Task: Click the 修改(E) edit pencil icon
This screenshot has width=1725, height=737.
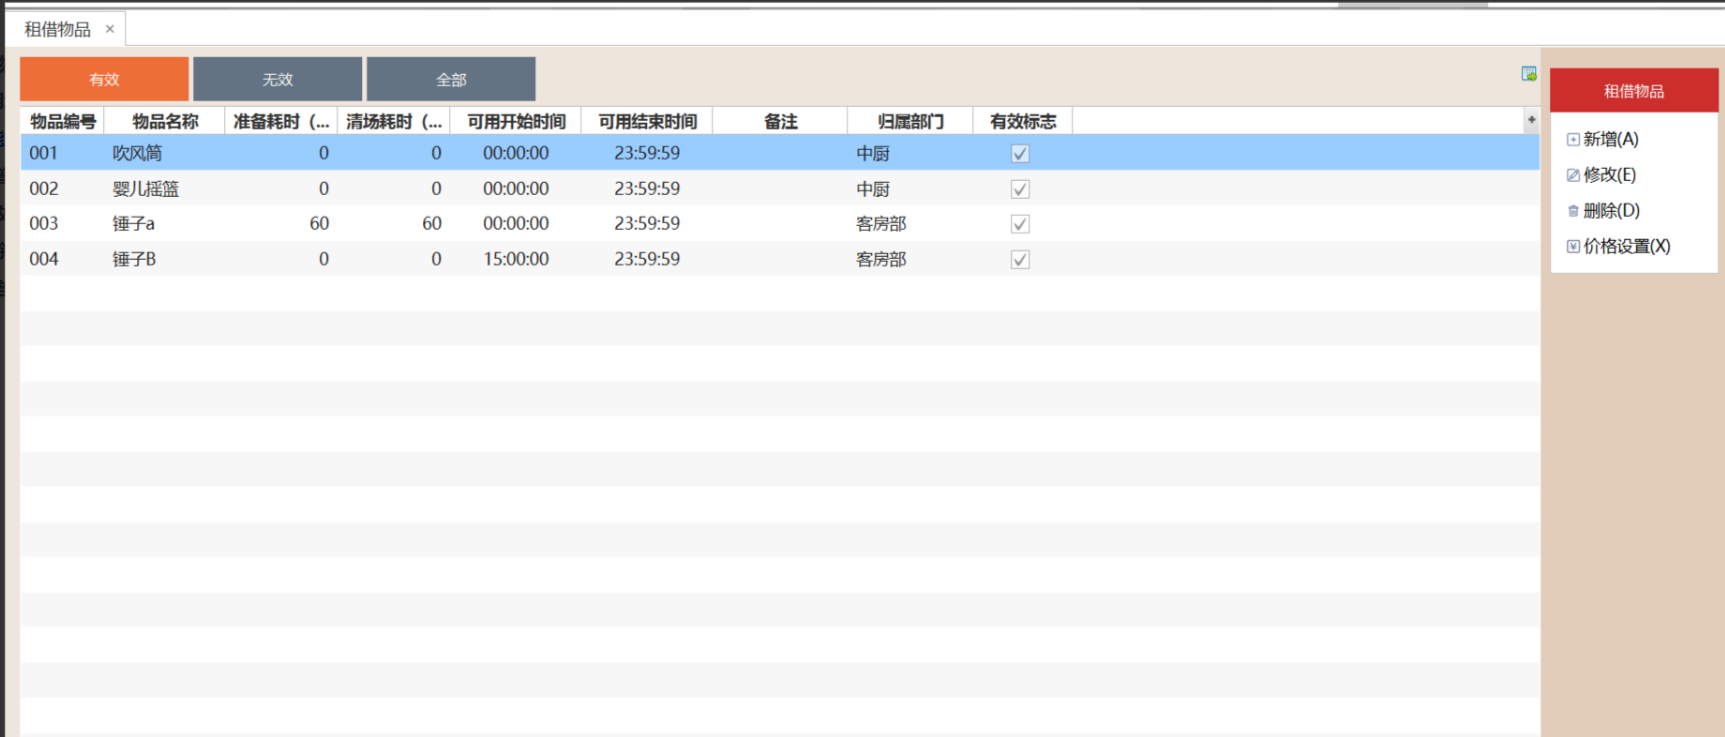Action: pos(1573,175)
